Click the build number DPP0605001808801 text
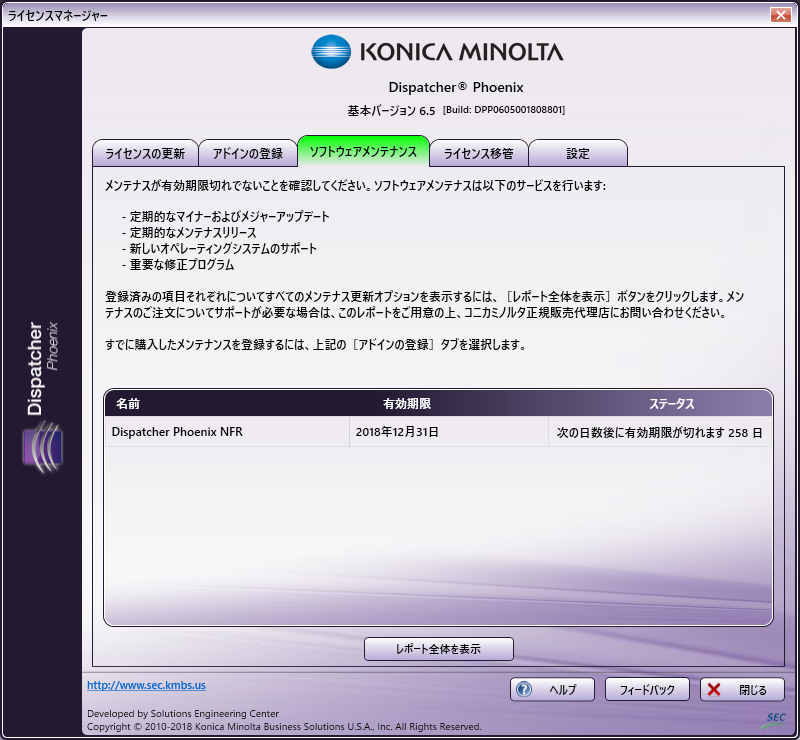The height and width of the screenshot is (740, 800). click(504, 110)
